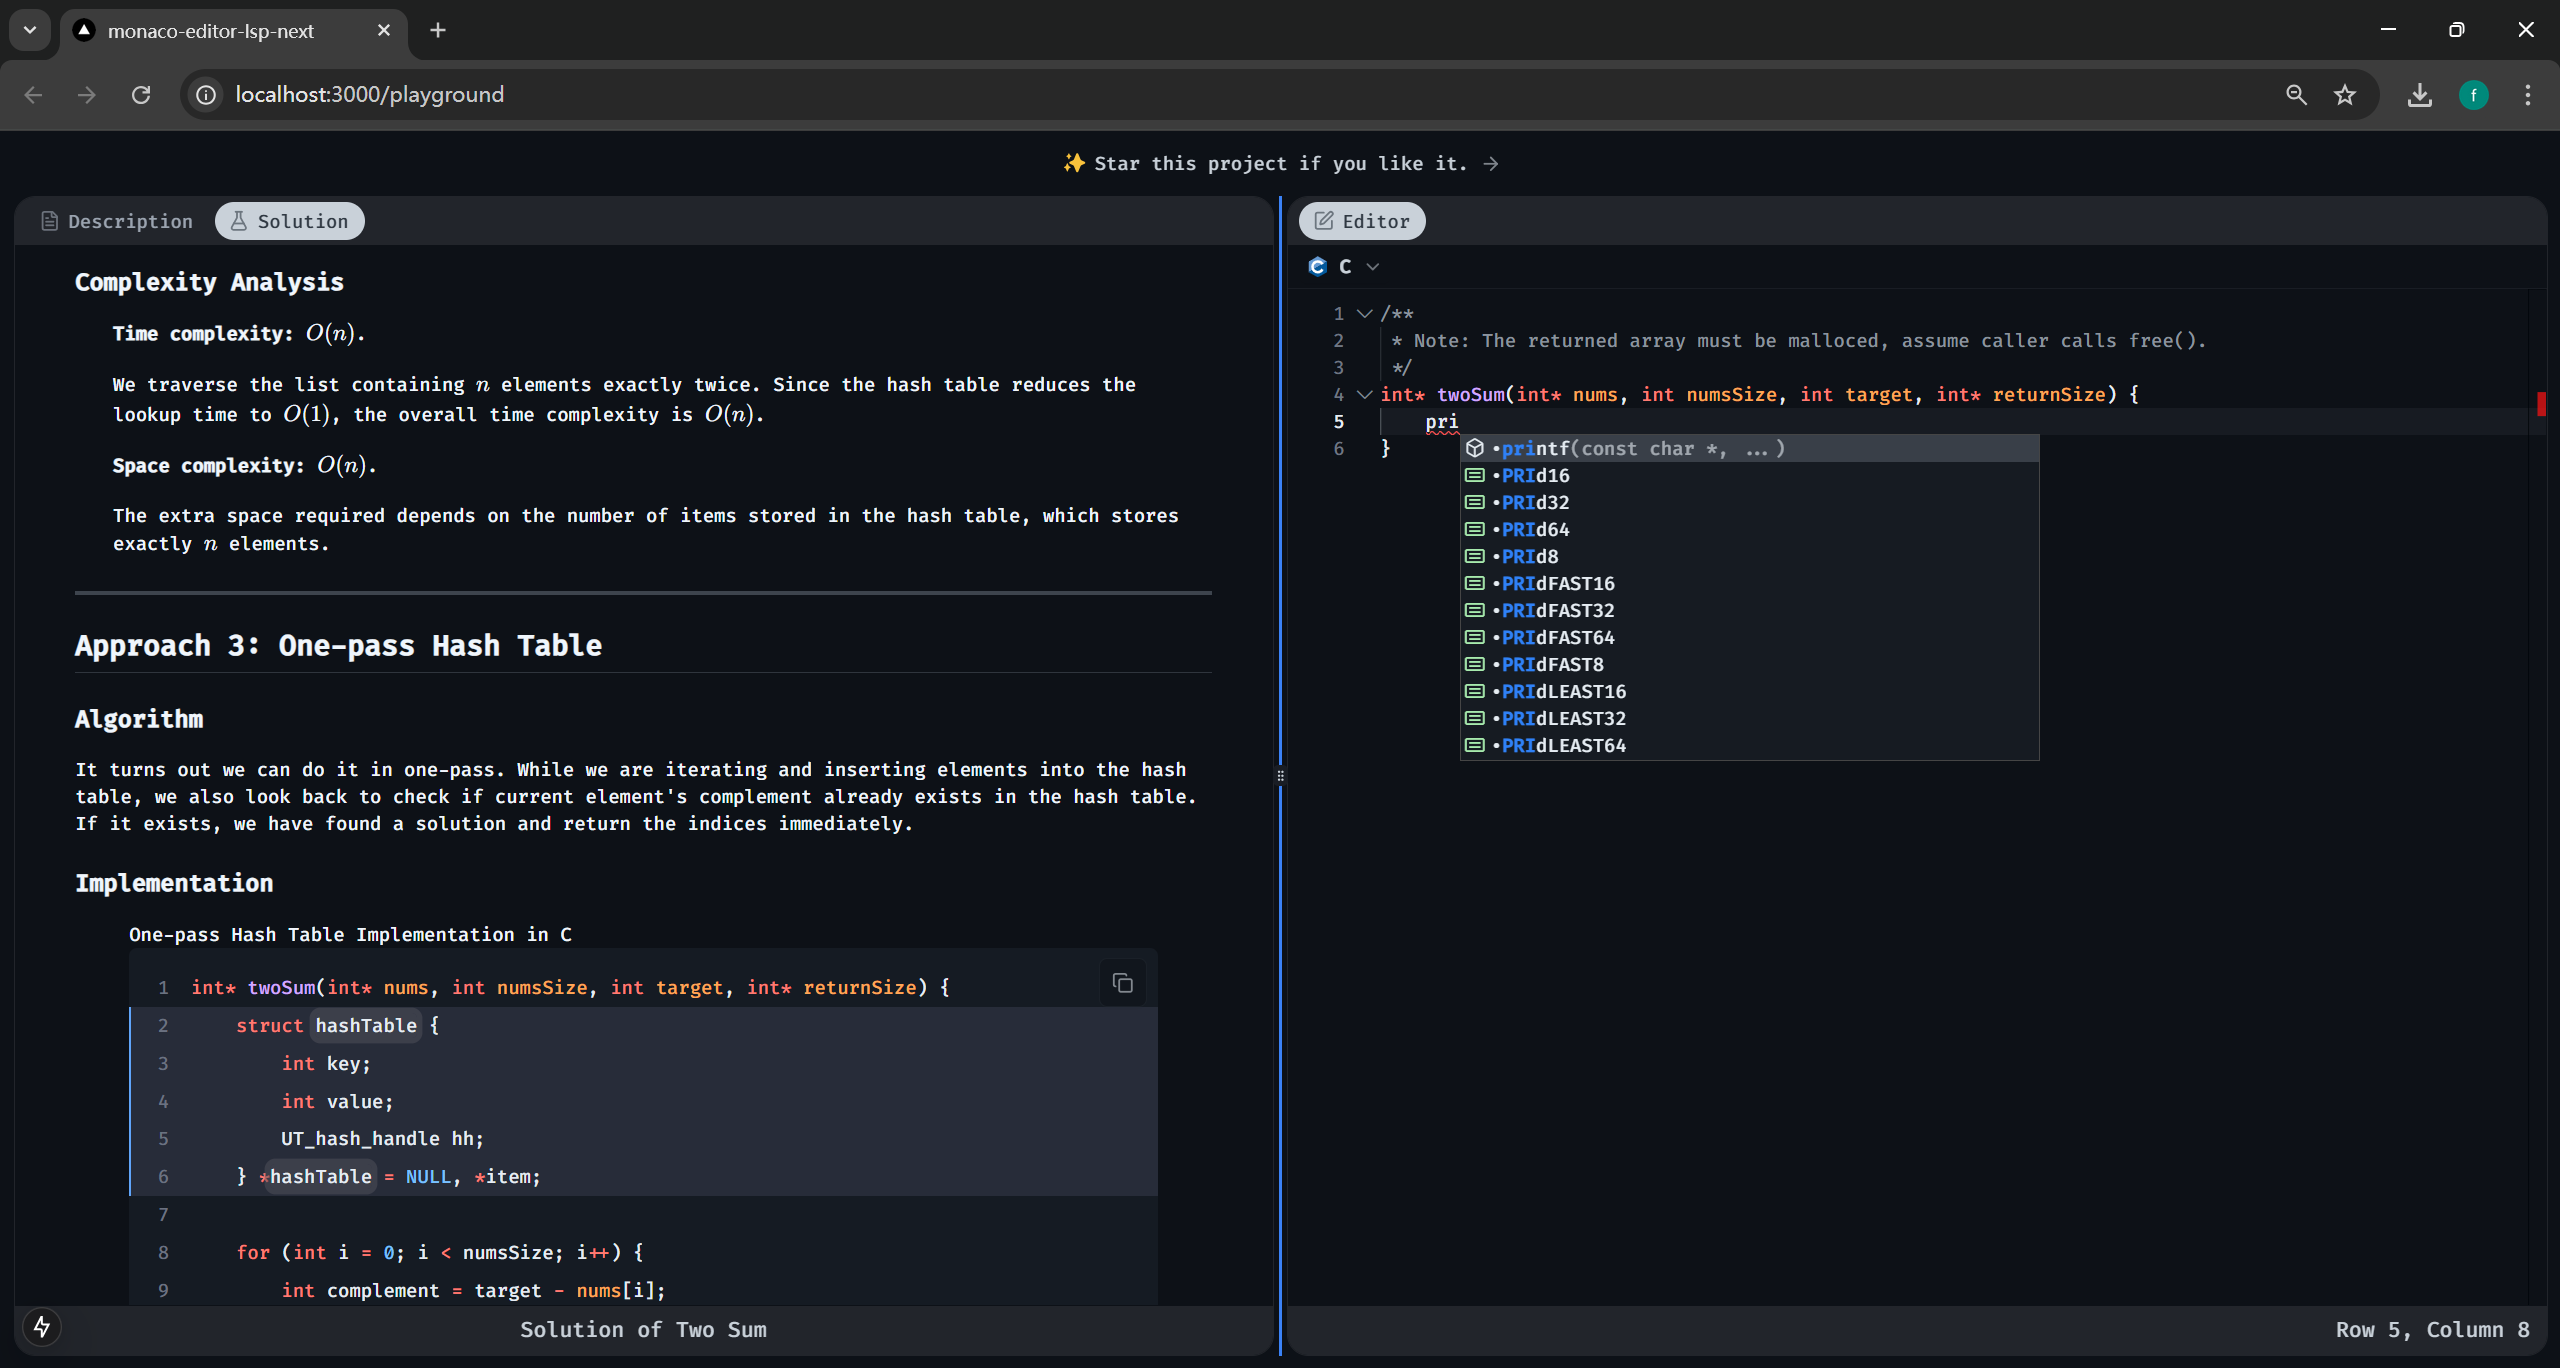Viewport: 2560px width, 1368px height.
Task: Click 'Star this project' banner link
Action: 1280,163
